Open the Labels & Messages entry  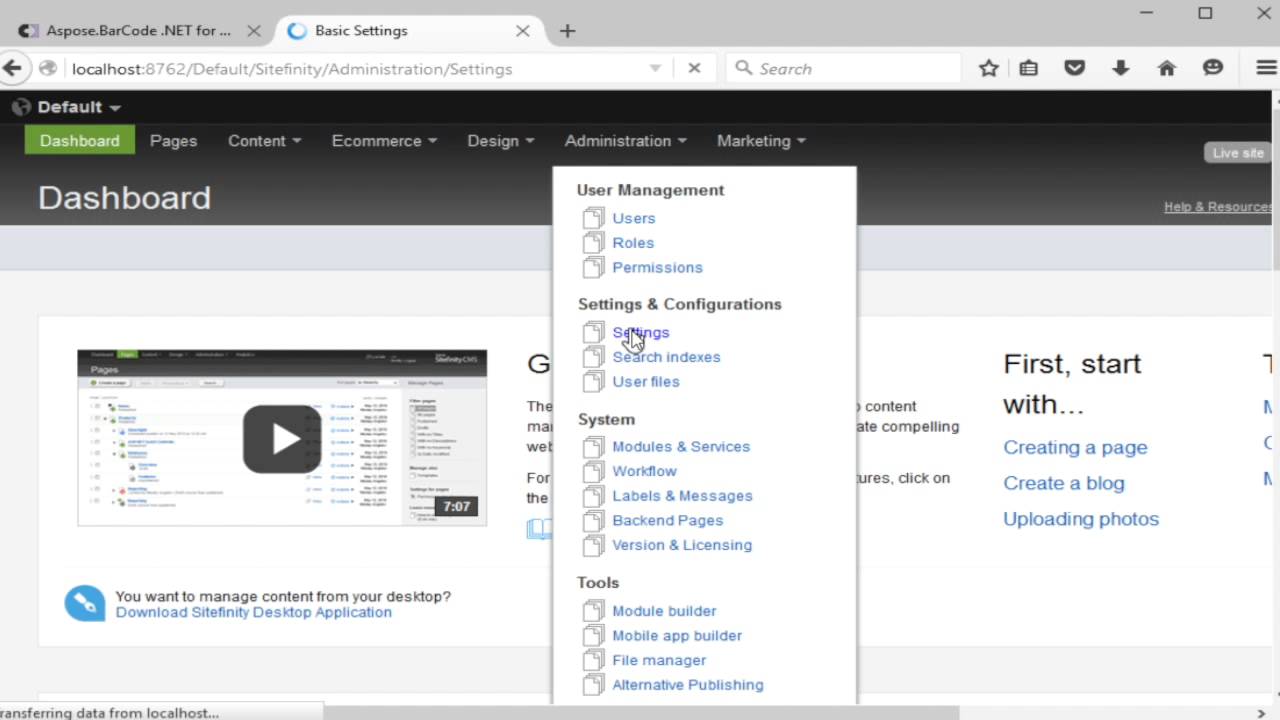tap(682, 496)
